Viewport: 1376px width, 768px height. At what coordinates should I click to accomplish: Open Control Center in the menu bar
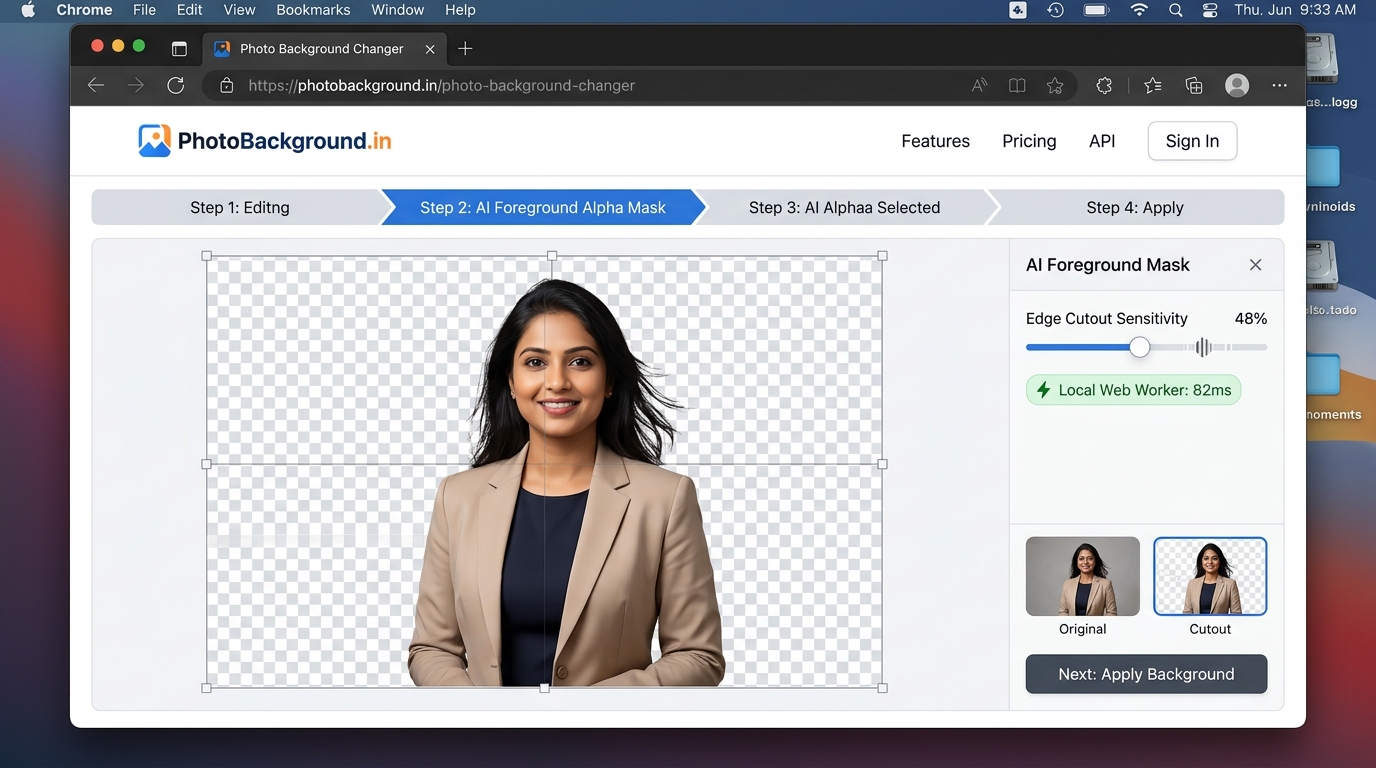[1210, 10]
